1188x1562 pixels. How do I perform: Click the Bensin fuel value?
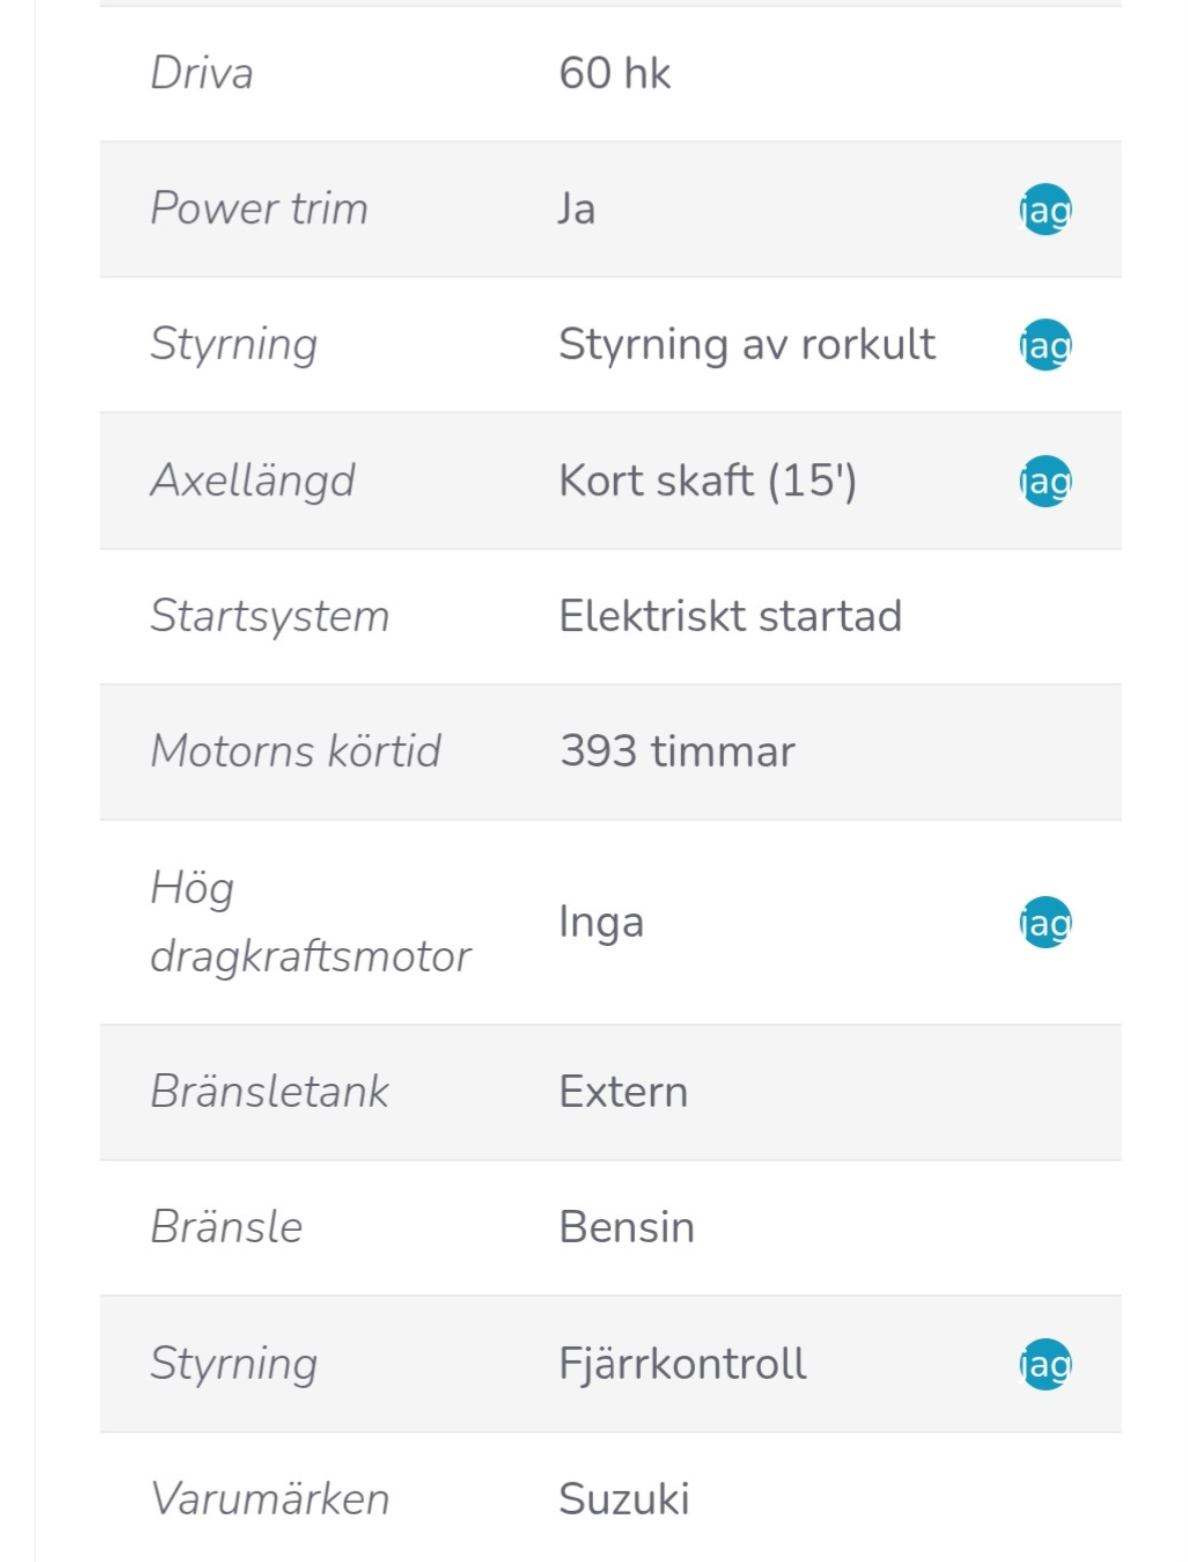pyautogui.click(x=626, y=1228)
